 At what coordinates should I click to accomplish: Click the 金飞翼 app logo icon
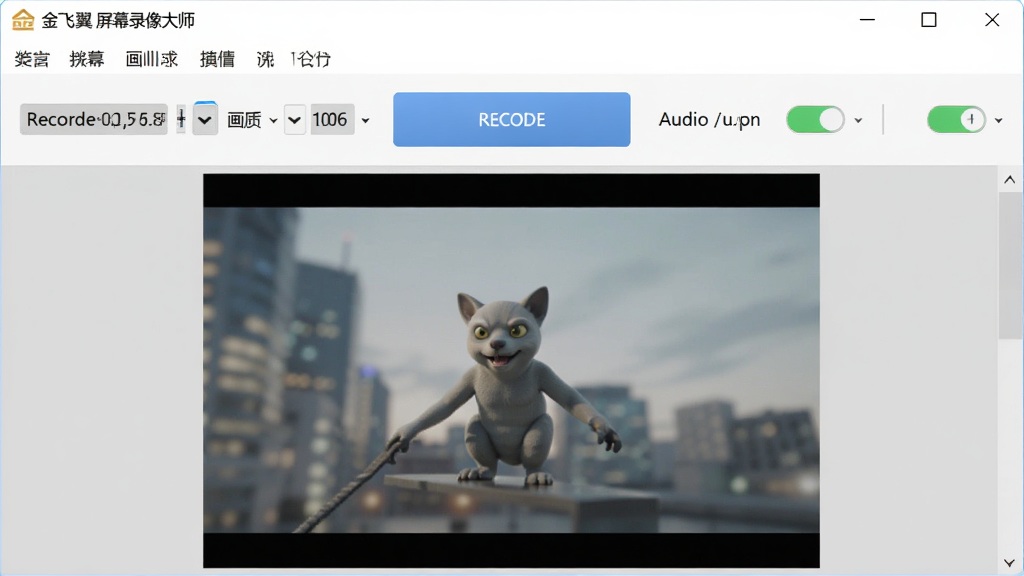pos(23,20)
